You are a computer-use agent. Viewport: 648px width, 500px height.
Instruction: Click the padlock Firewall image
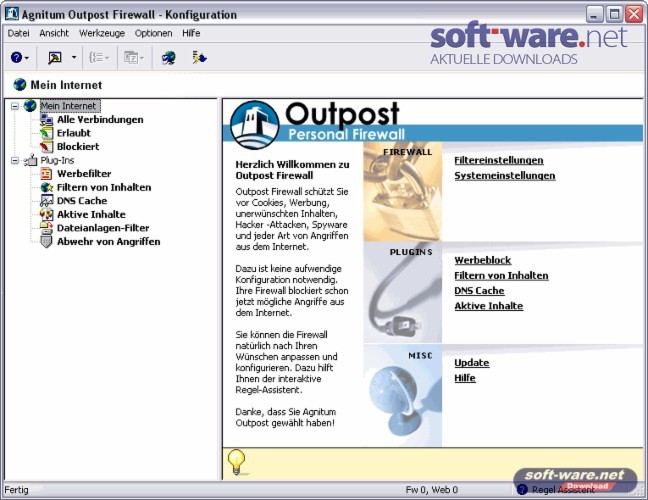click(x=403, y=192)
